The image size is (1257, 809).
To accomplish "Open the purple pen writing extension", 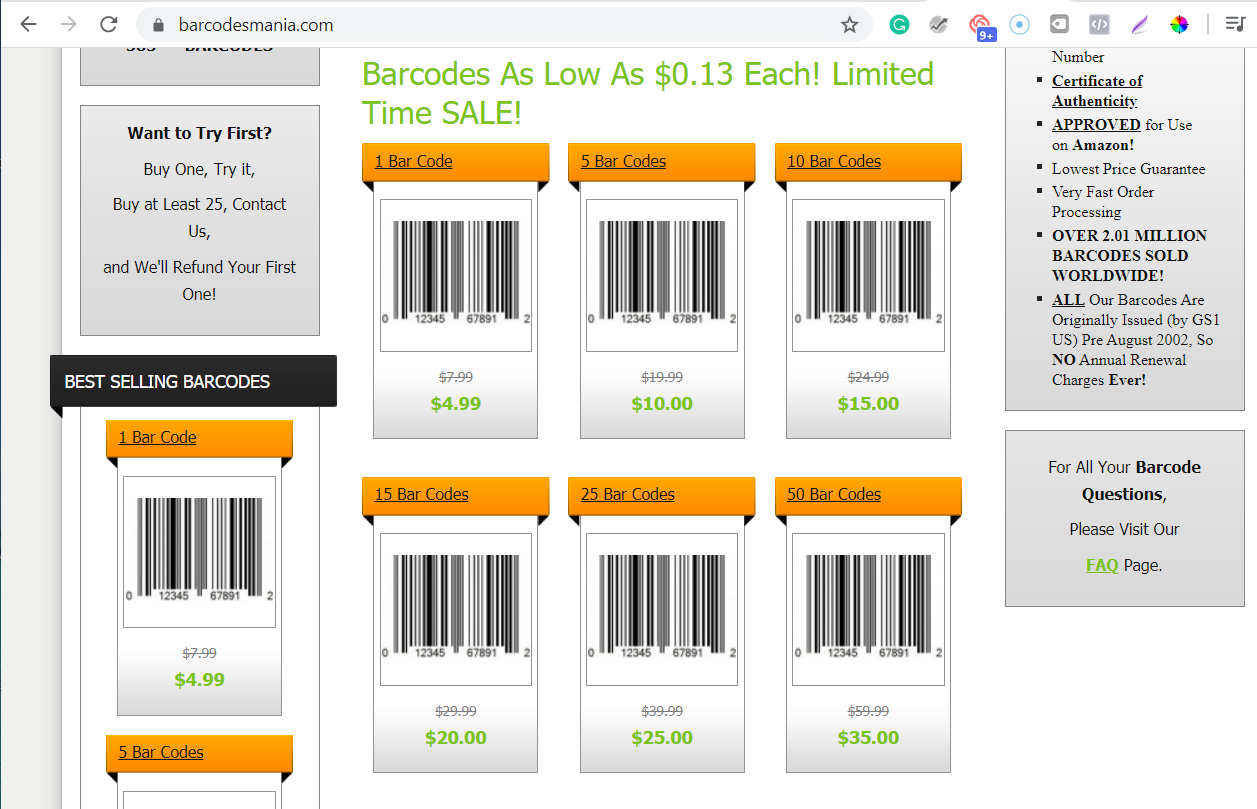I will (x=1139, y=23).
